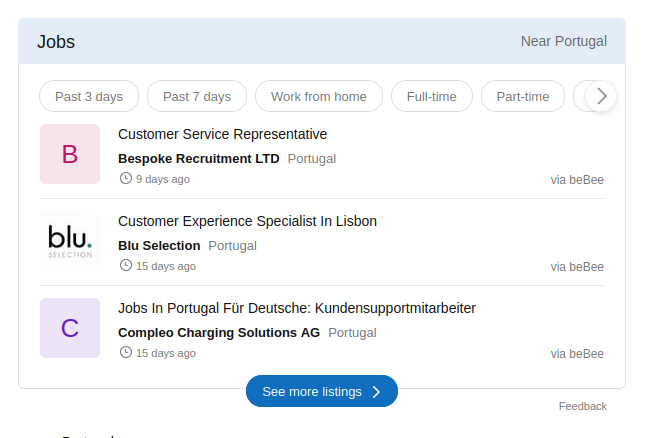
Task: Expand with 'See more listings' button
Action: pyautogui.click(x=321, y=392)
